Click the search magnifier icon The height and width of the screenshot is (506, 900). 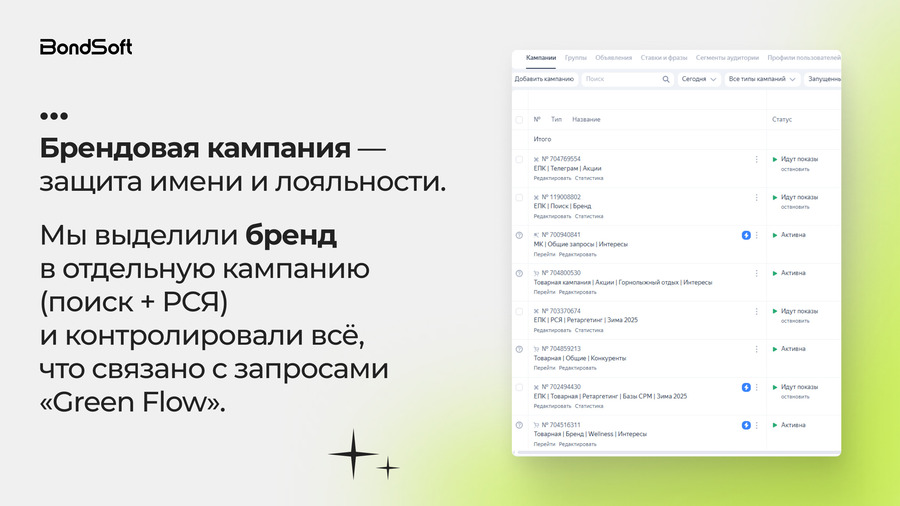pos(666,79)
